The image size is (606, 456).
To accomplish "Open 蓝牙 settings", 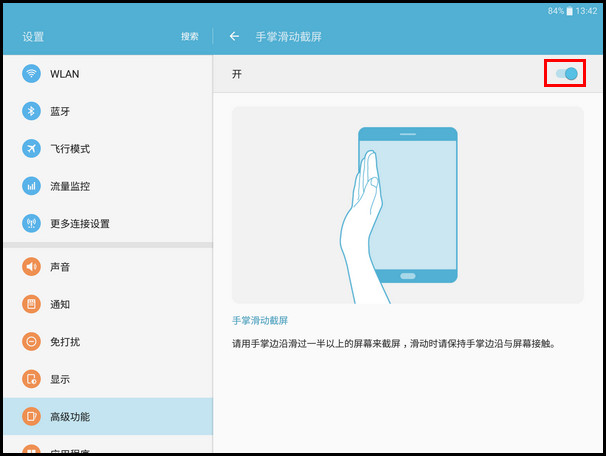I will (108, 111).
